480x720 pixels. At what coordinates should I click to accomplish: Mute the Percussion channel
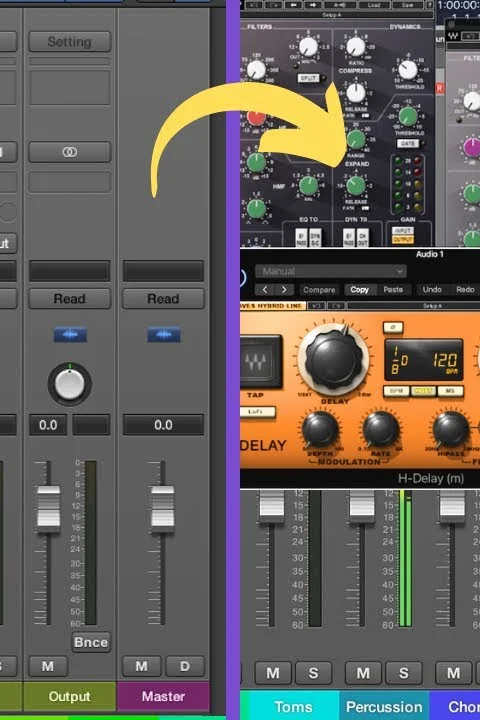click(x=363, y=673)
